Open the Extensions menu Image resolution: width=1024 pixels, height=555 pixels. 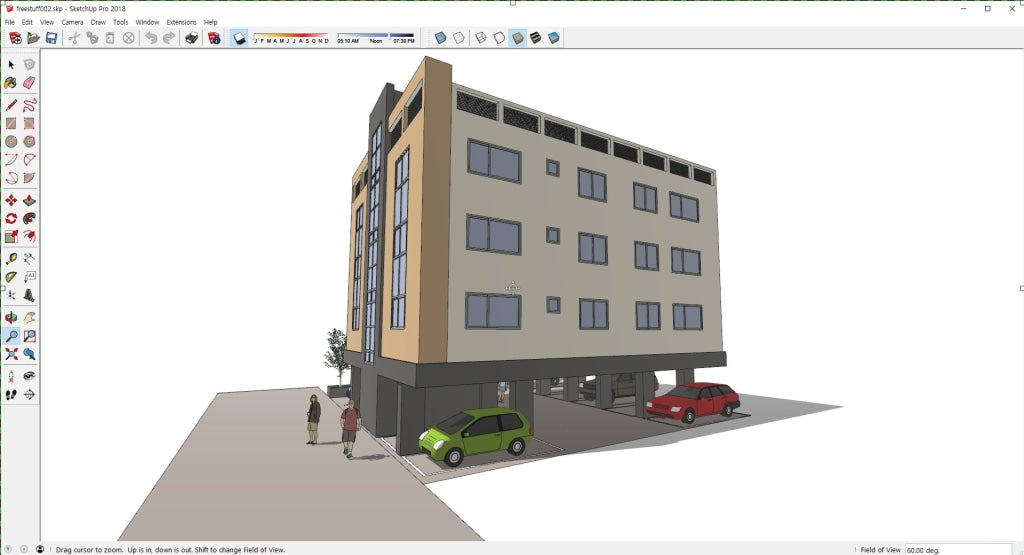click(181, 21)
